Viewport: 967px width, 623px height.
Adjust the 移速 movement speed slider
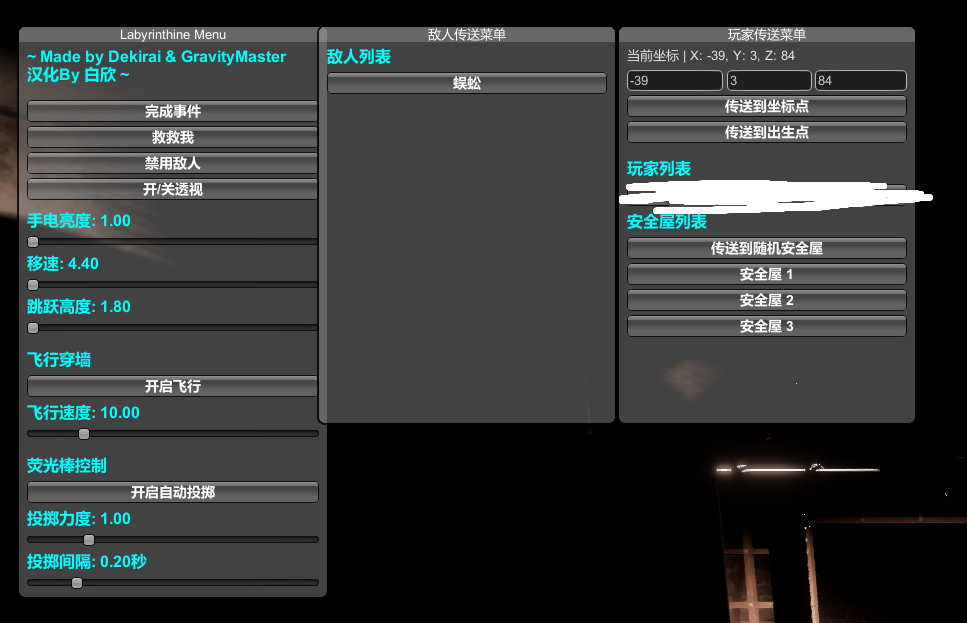32,284
